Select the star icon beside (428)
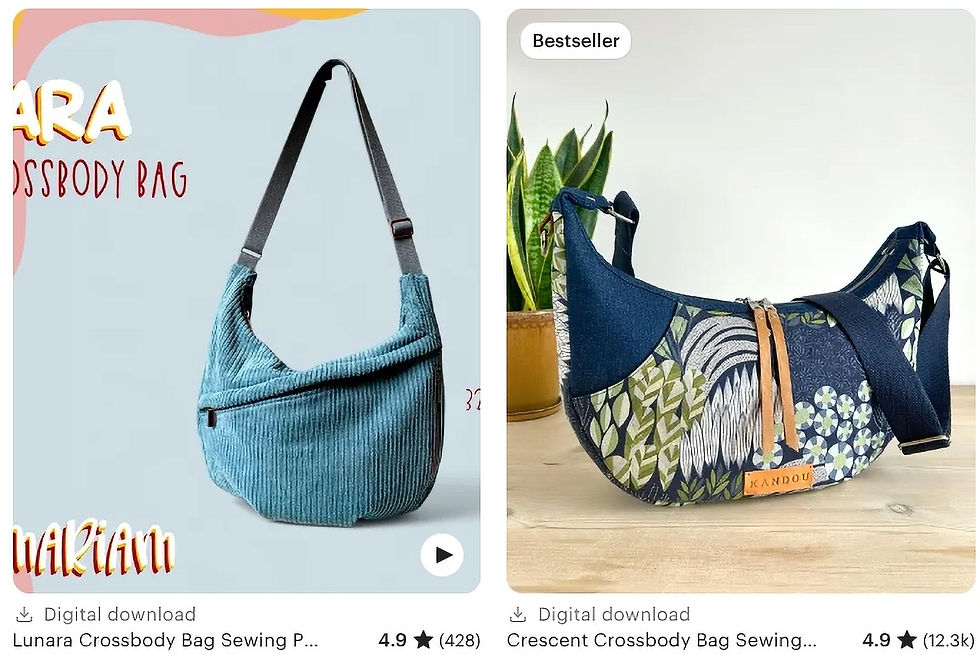980x655 pixels. [x=423, y=639]
